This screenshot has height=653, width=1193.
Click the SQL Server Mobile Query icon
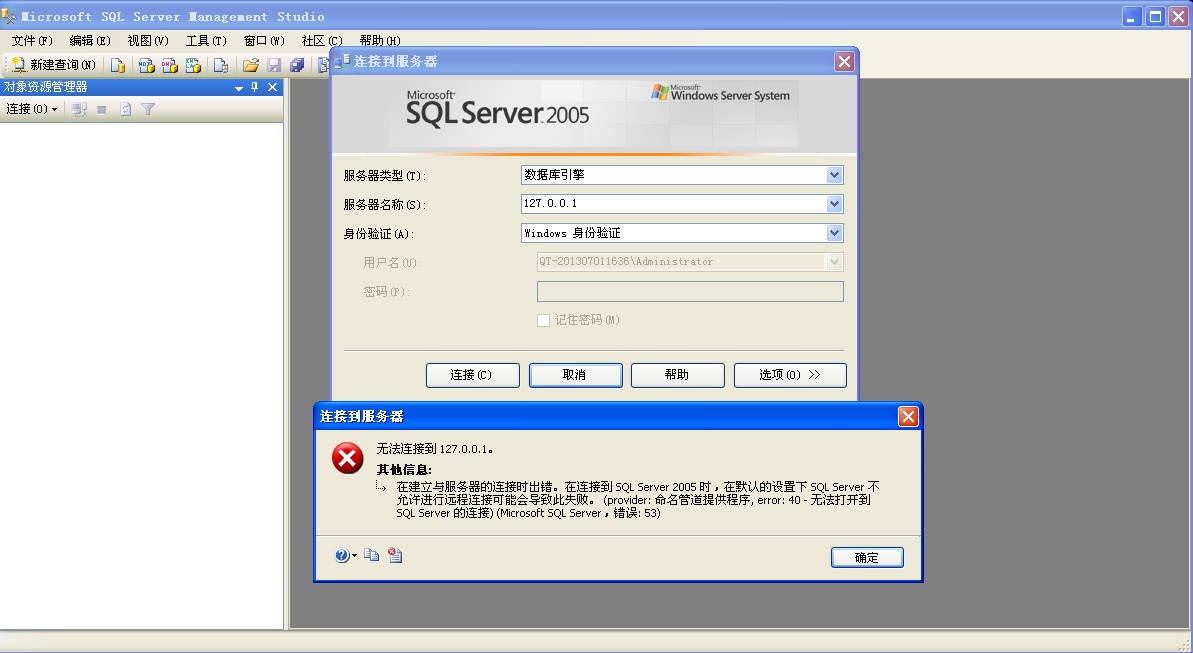click(221, 65)
